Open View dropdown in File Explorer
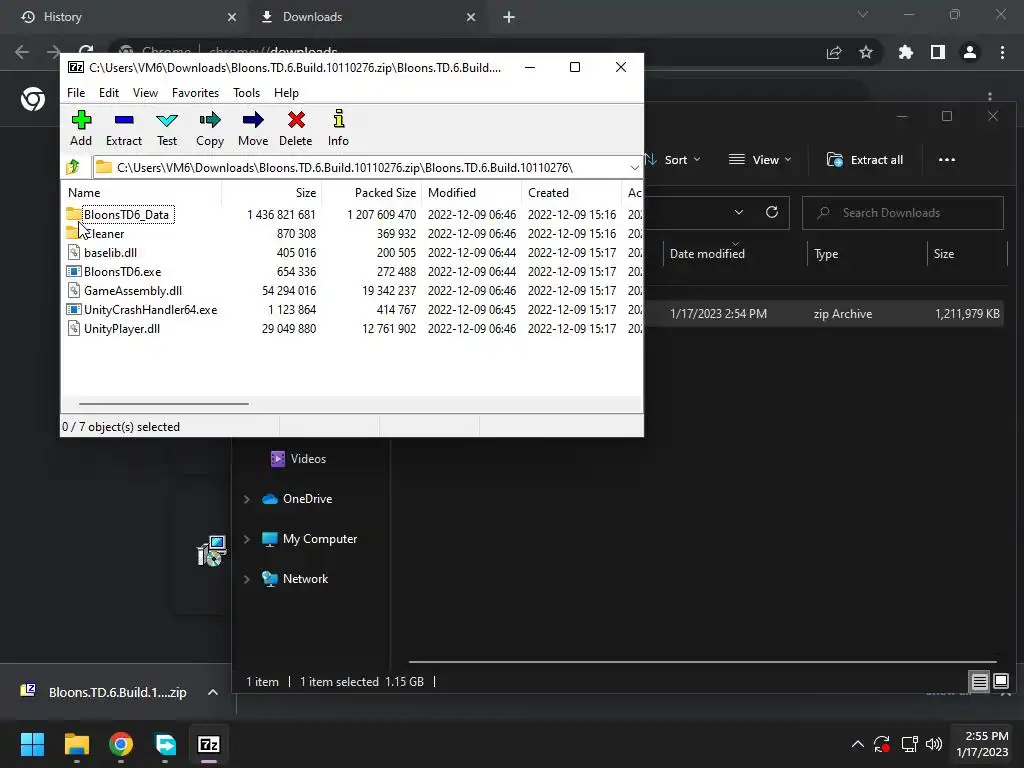The image size is (1024, 768). [760, 160]
